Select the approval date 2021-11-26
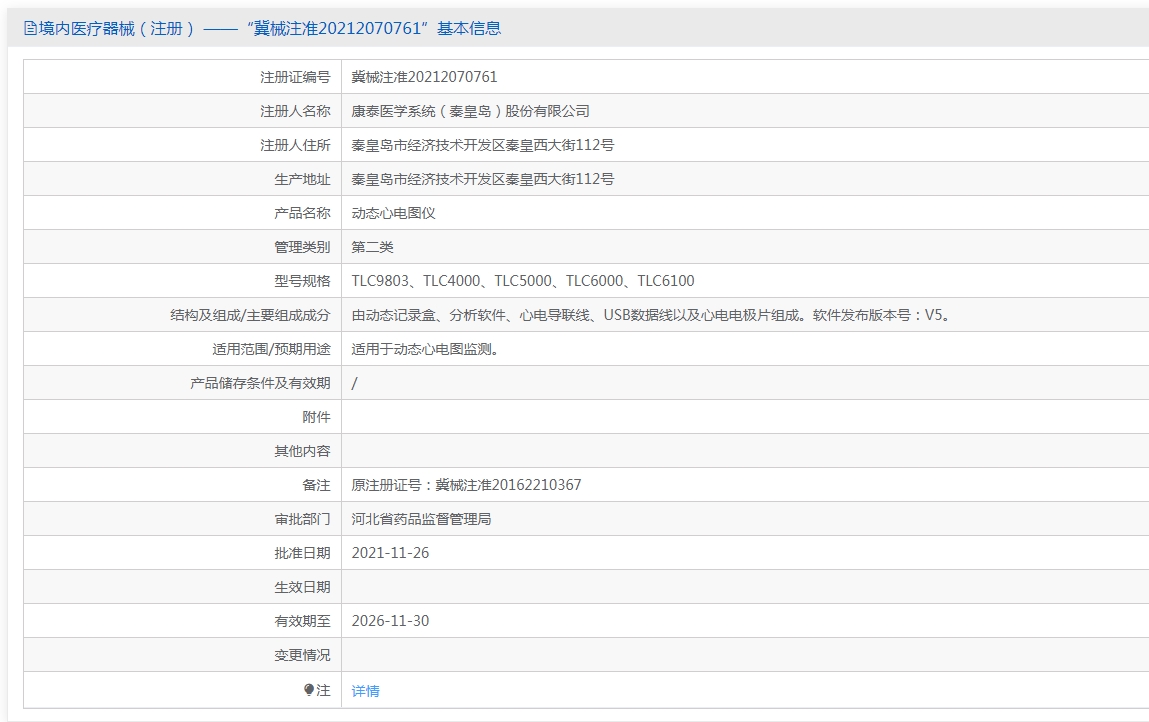Screen dimensions: 1149x722 point(391,553)
